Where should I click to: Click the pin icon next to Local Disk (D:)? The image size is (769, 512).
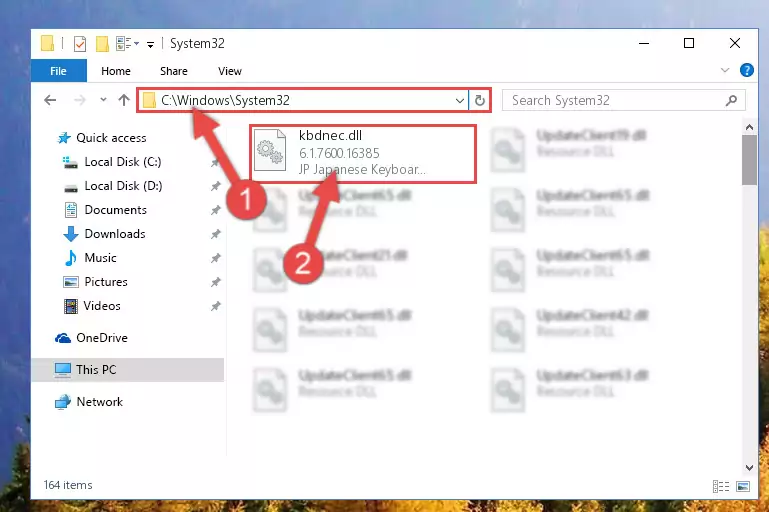pyautogui.click(x=215, y=186)
